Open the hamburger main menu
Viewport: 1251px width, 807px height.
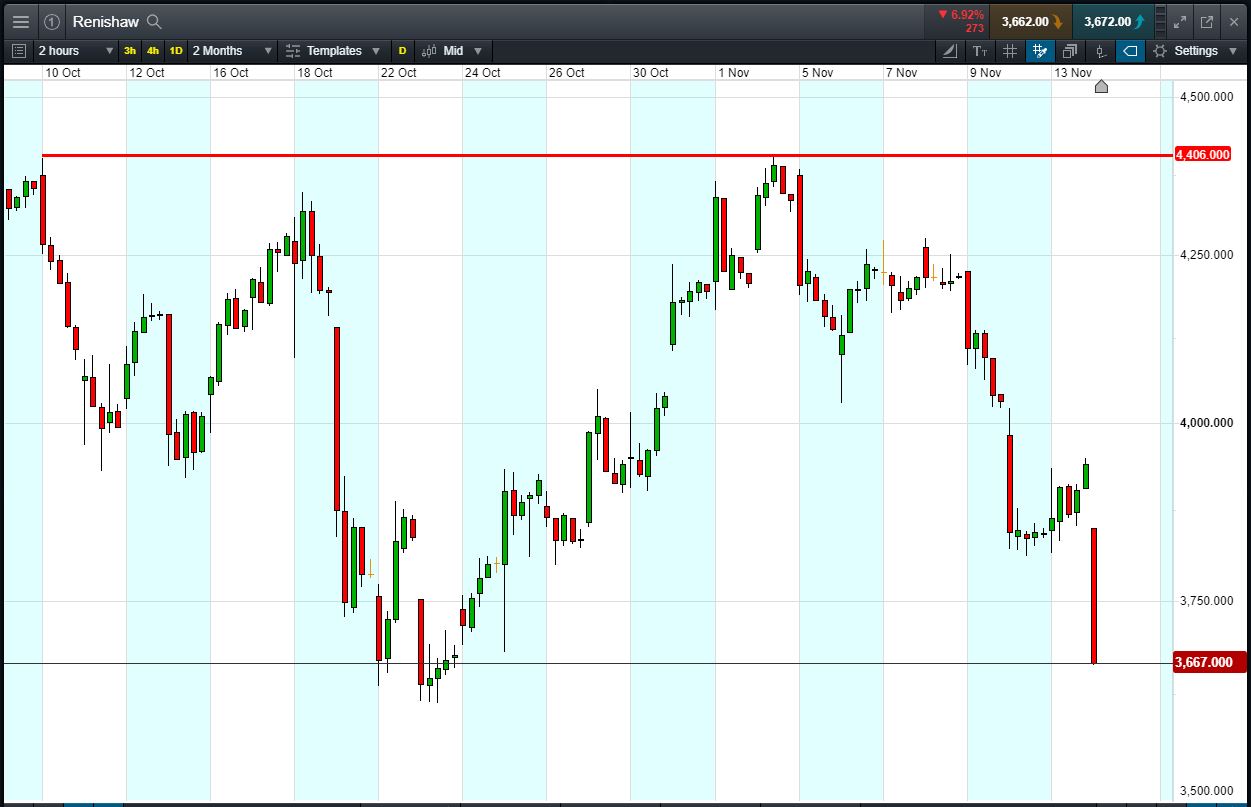[21, 21]
